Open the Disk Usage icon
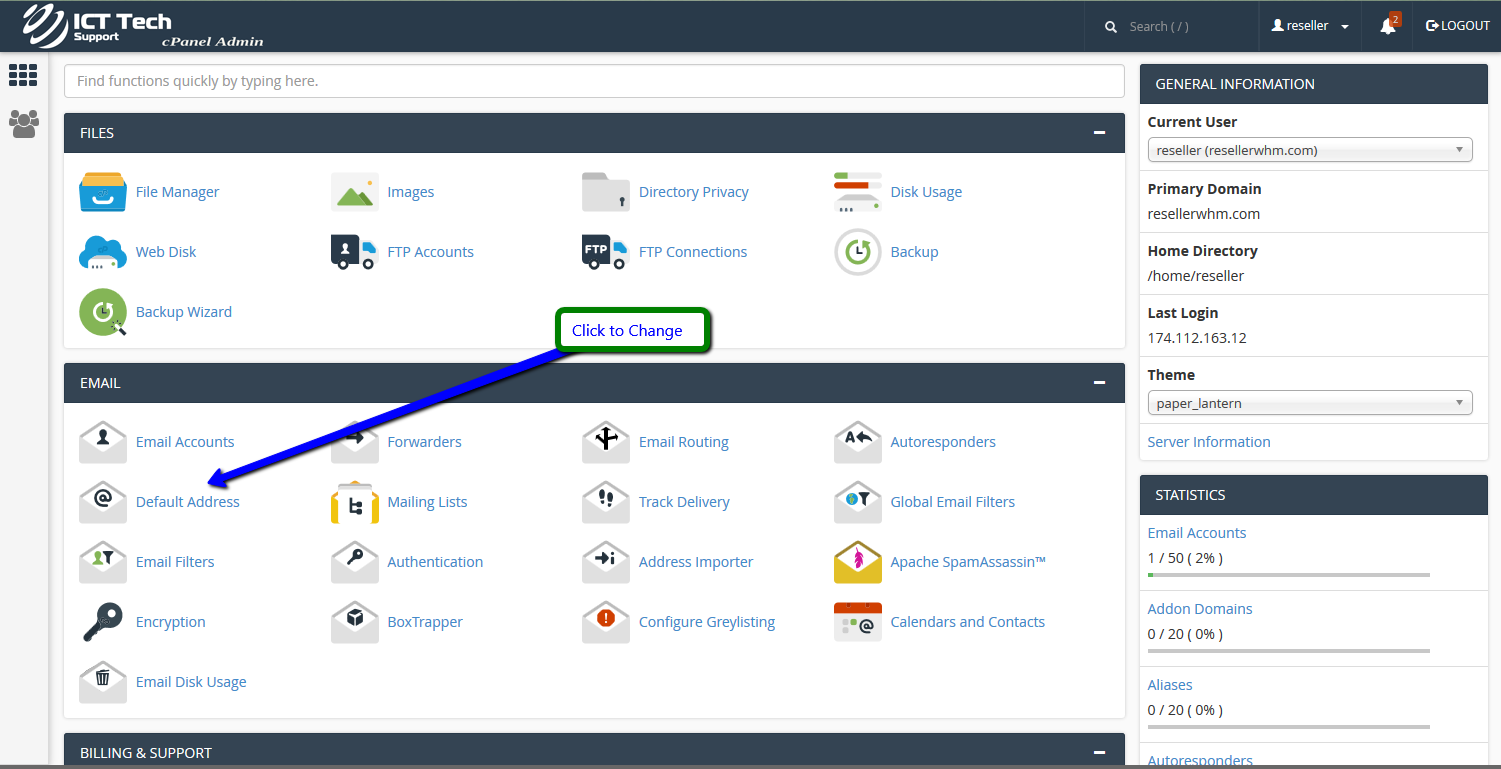1501x769 pixels. 857,192
